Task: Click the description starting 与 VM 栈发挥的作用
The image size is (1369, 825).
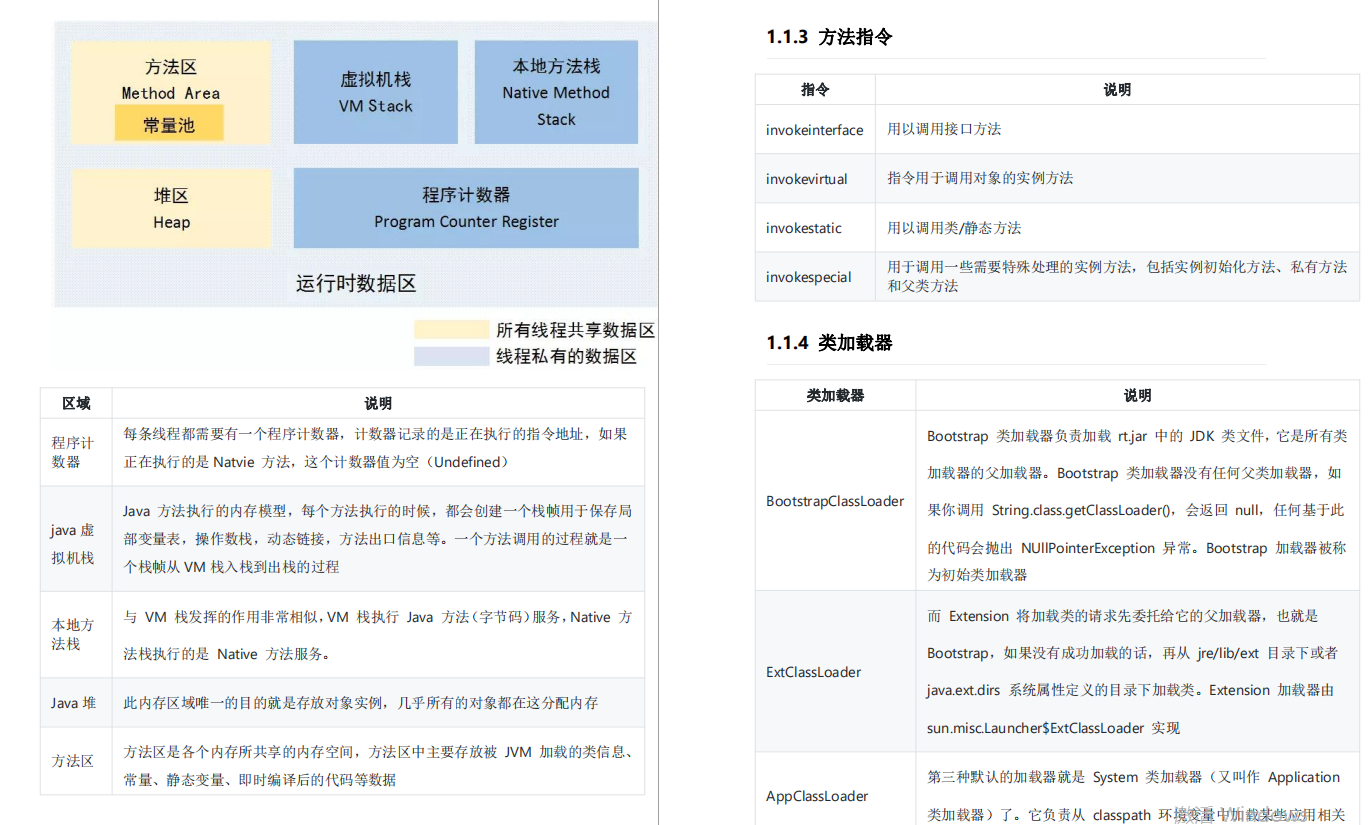Action: pyautogui.click(x=377, y=636)
